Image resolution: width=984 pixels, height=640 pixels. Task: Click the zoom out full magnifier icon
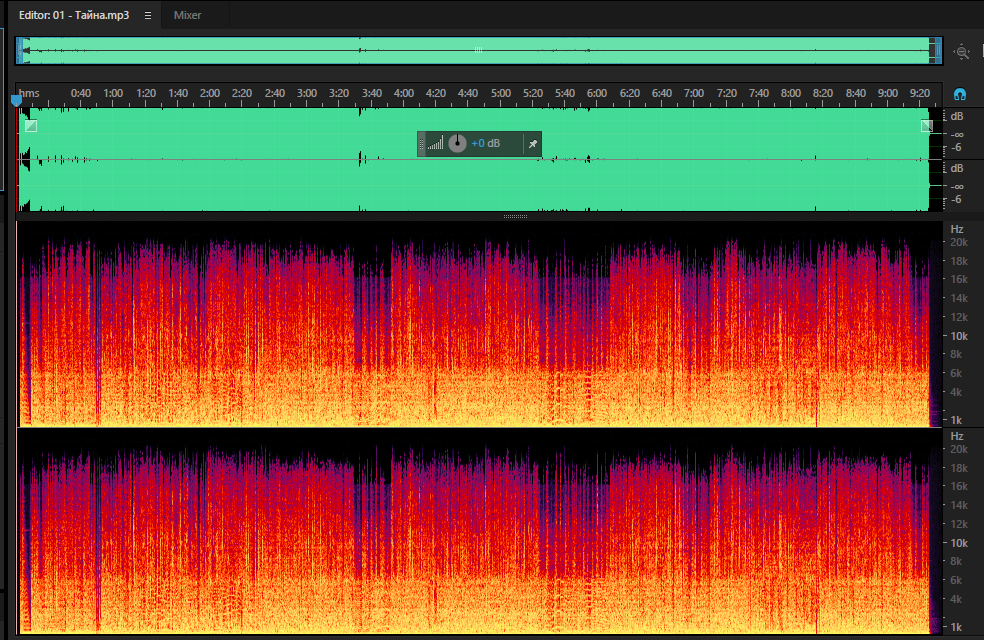(x=961, y=52)
